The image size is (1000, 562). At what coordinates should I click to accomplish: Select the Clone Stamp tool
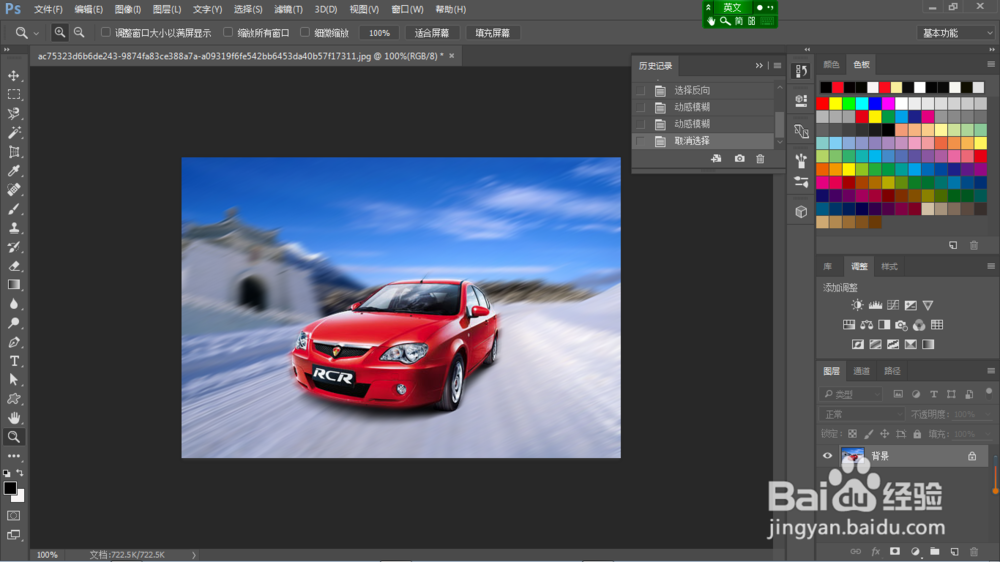(13, 228)
